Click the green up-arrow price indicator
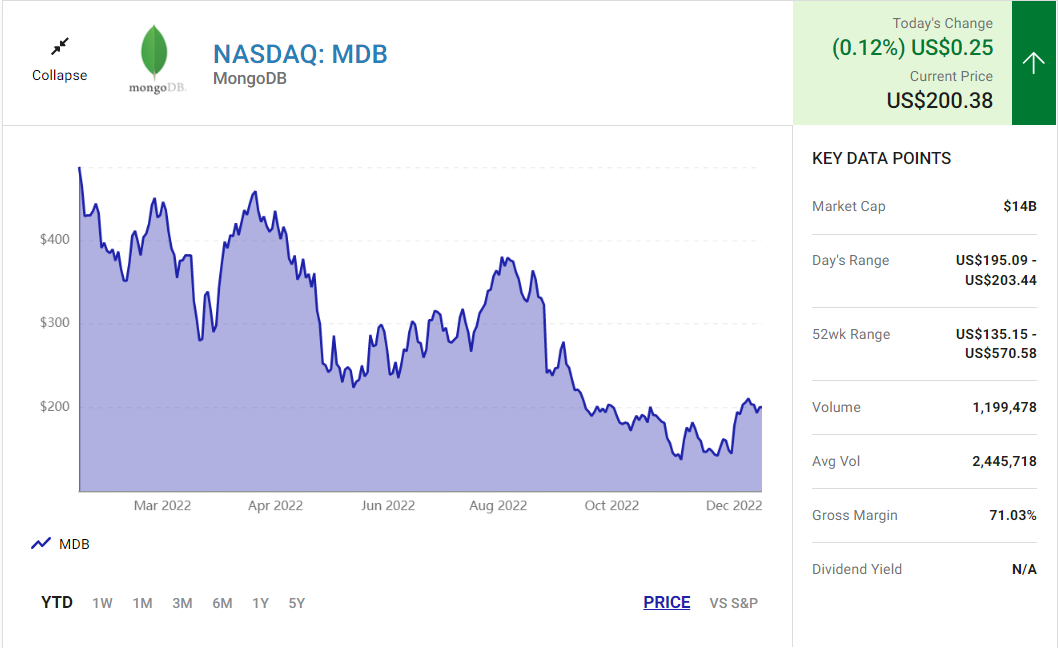Image resolution: width=1058 pixels, height=648 pixels. click(1033, 63)
